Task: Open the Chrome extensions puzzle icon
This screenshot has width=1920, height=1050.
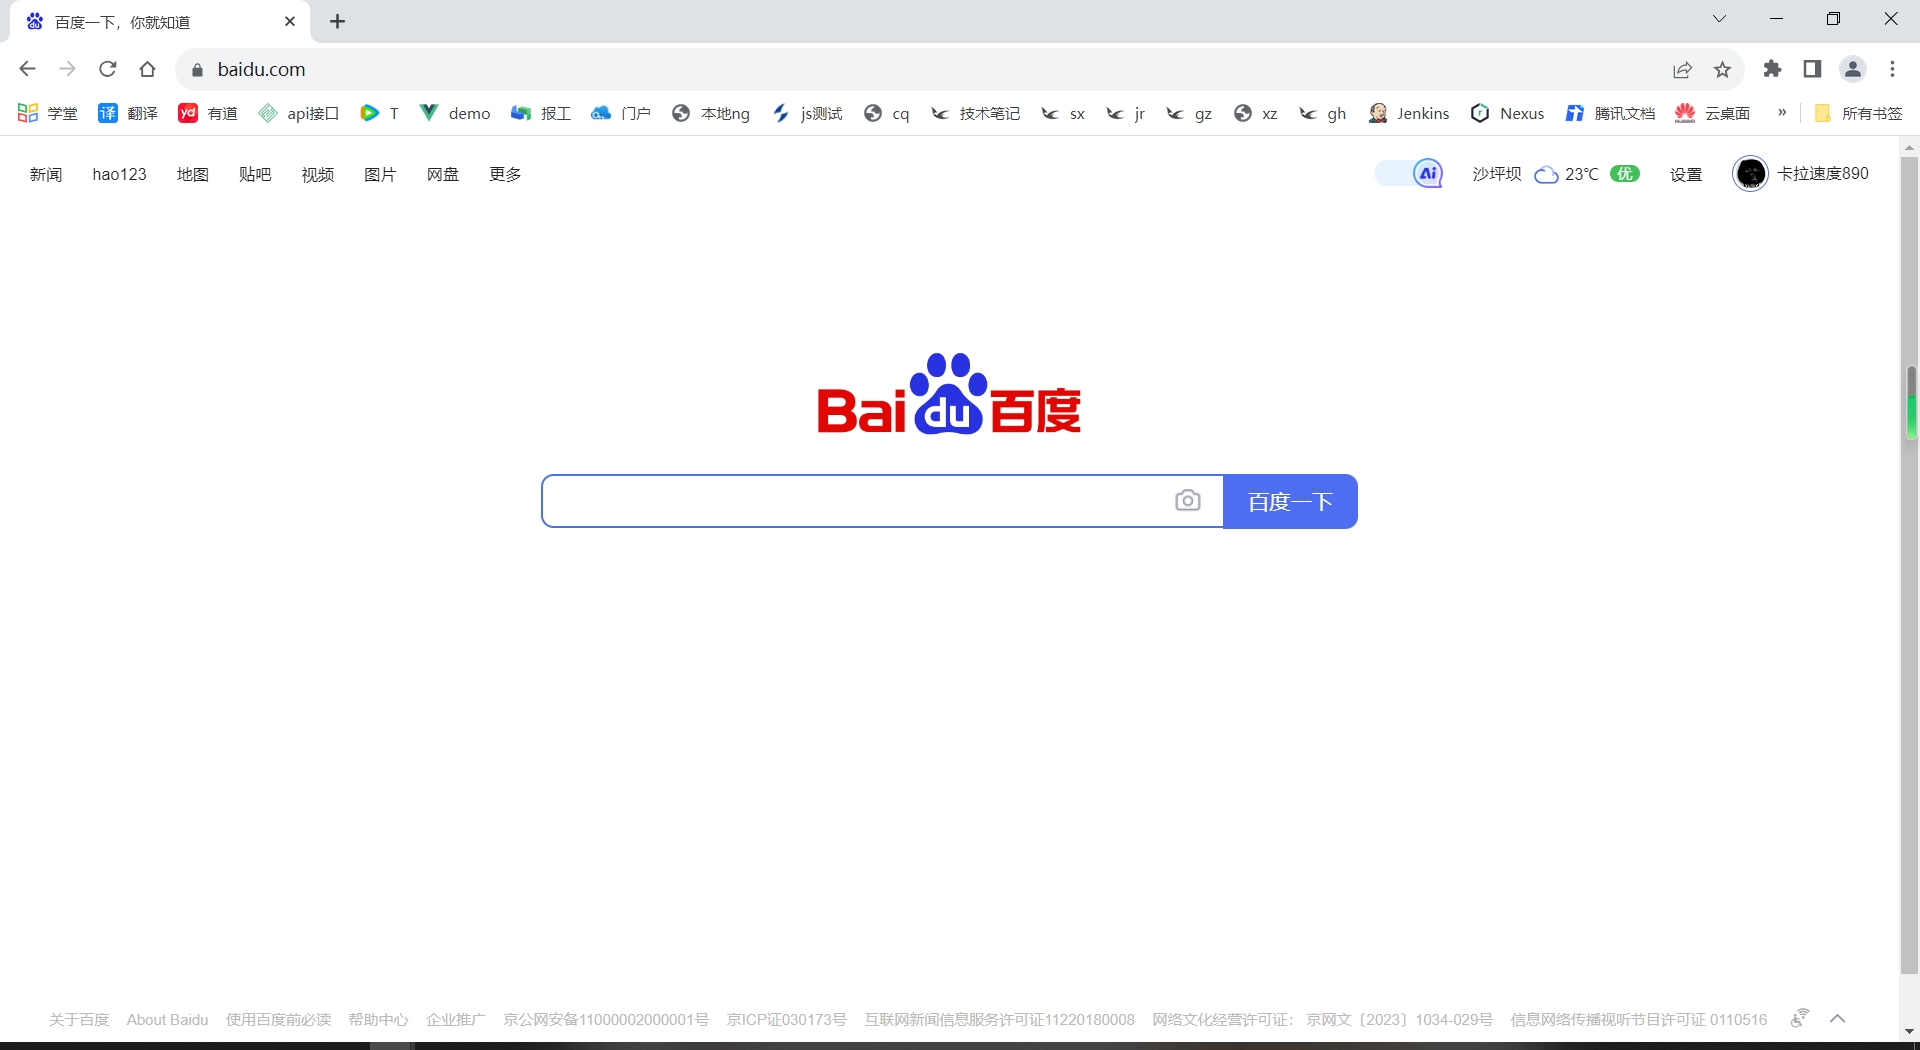Action: (x=1772, y=69)
